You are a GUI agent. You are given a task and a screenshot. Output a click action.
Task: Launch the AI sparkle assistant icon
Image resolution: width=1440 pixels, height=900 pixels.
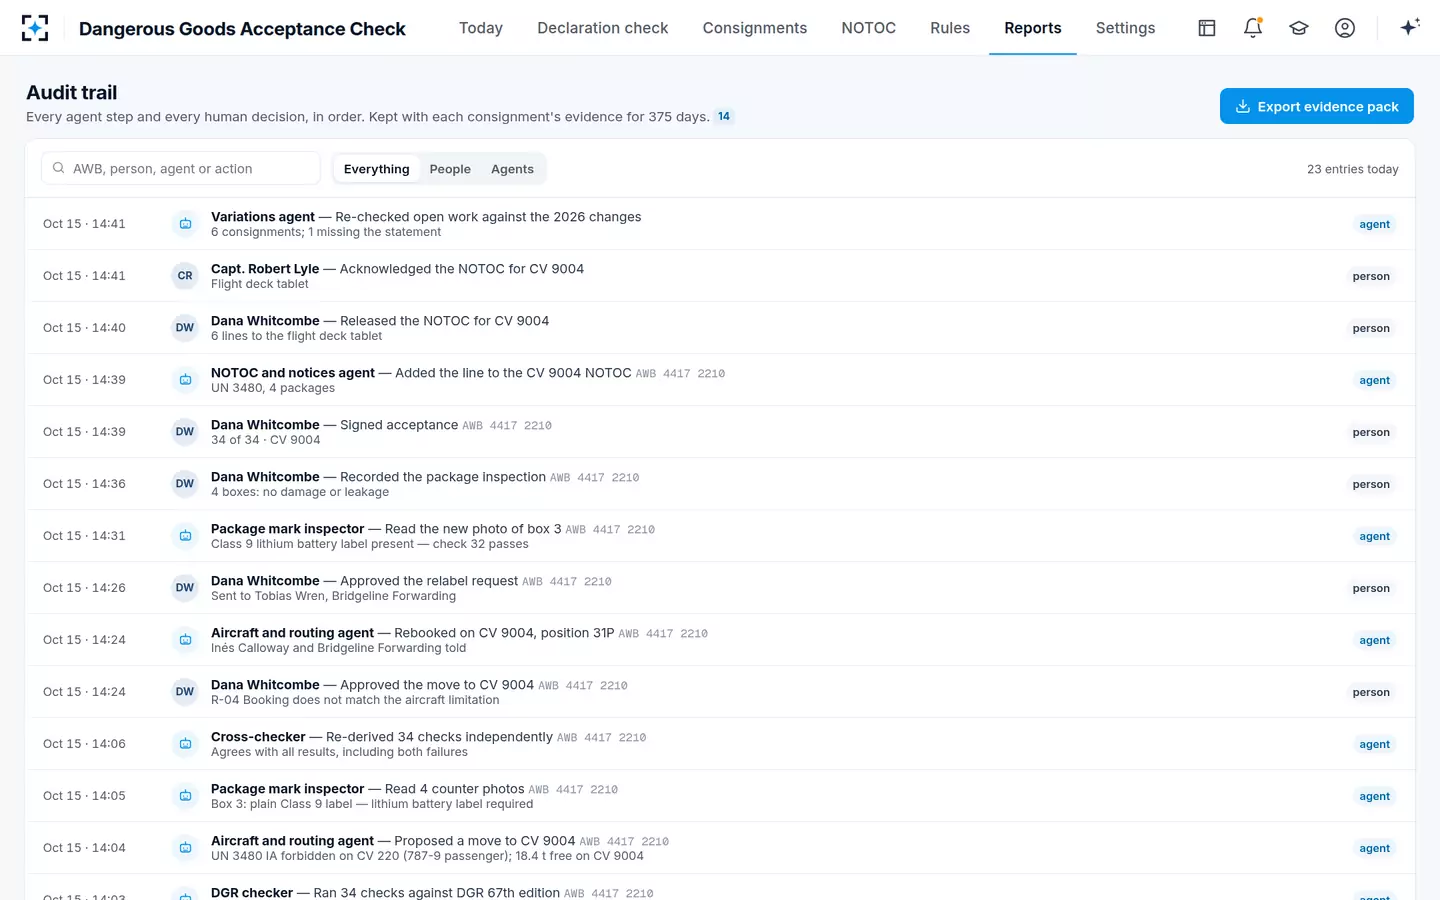1410,28
